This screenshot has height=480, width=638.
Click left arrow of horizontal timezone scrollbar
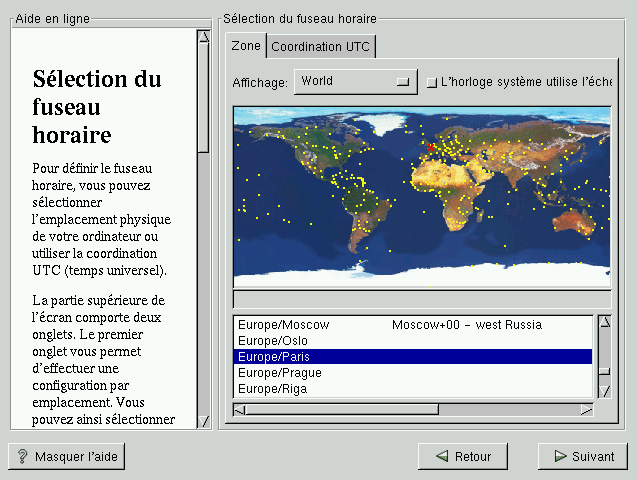tap(239, 409)
